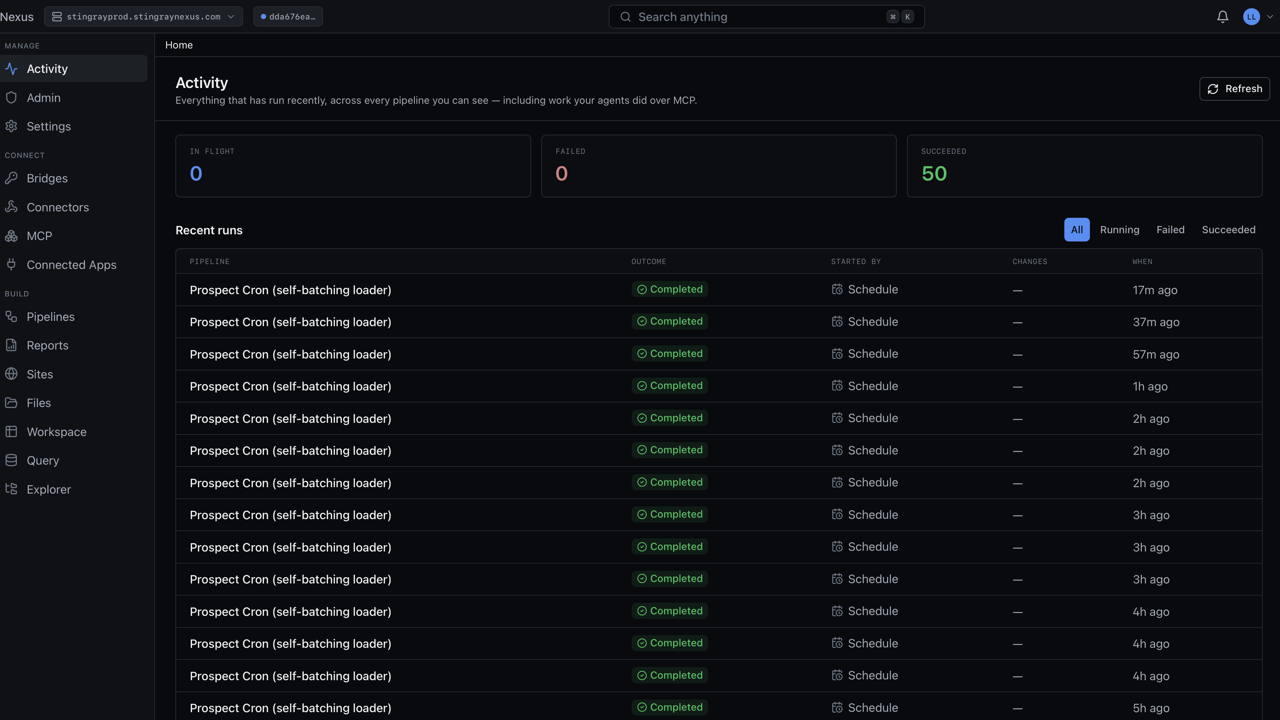Image resolution: width=1280 pixels, height=720 pixels.
Task: Click the When column header
Action: (1142, 262)
